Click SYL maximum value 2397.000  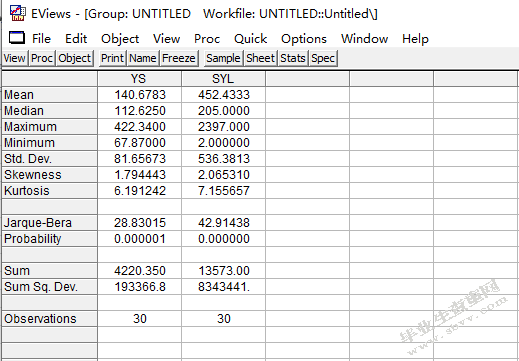[x=224, y=127]
